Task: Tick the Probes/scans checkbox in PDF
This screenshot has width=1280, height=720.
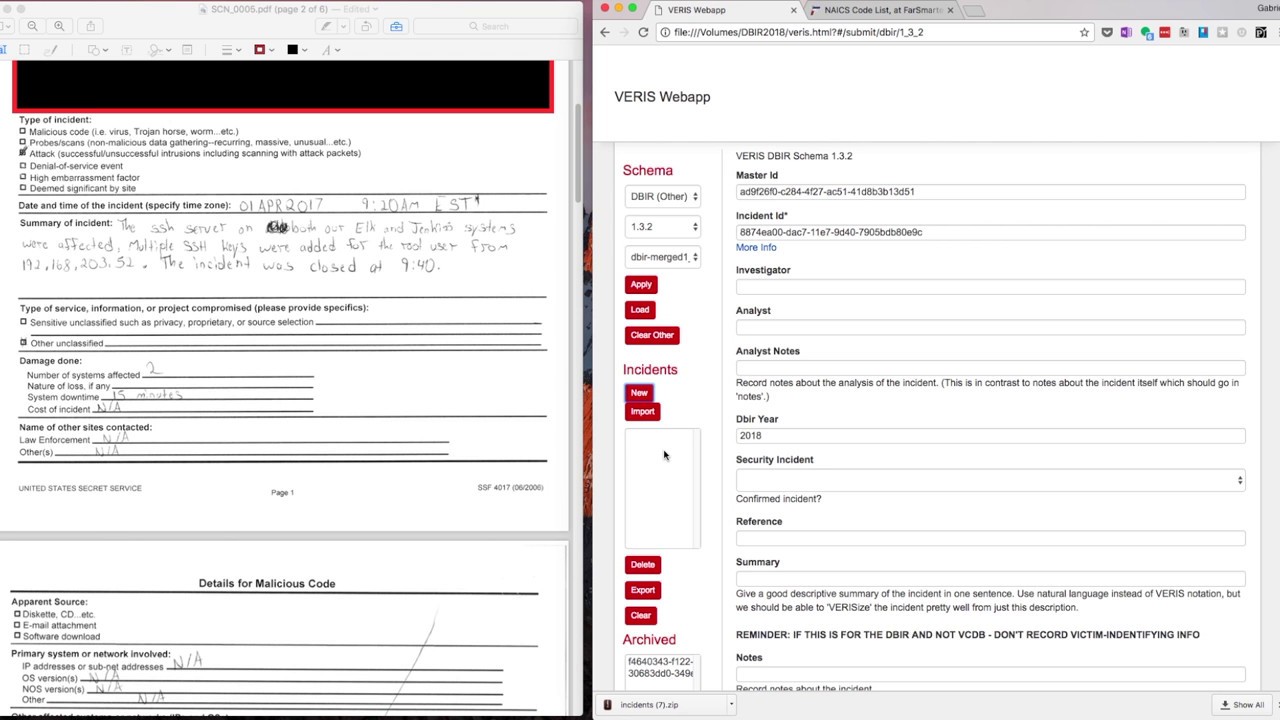Action: coord(23,142)
